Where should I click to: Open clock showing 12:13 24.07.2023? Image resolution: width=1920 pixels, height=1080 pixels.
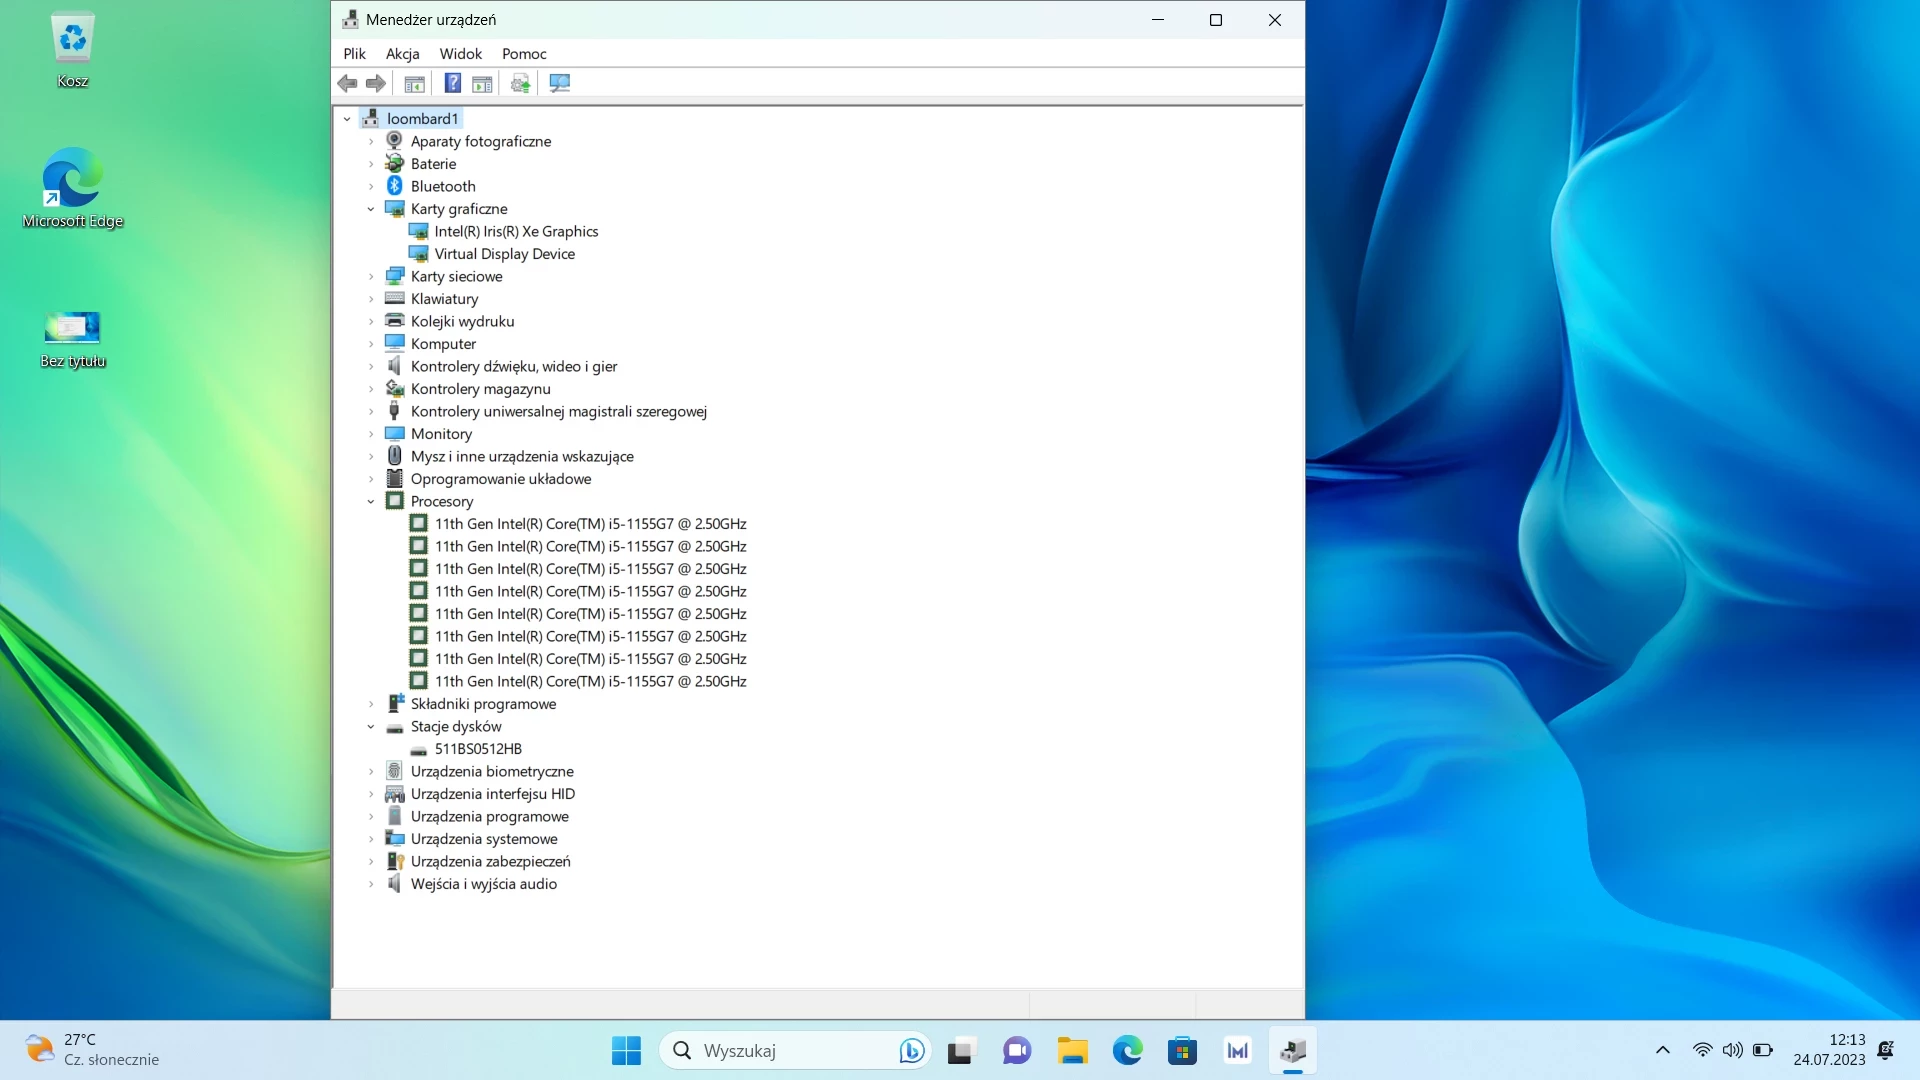tap(1829, 1050)
